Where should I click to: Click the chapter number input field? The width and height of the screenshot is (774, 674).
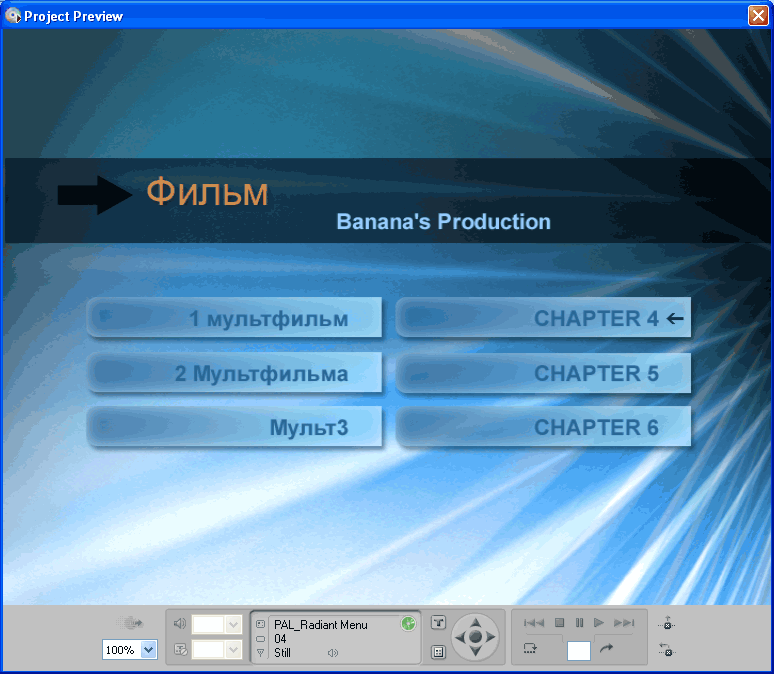pos(579,651)
